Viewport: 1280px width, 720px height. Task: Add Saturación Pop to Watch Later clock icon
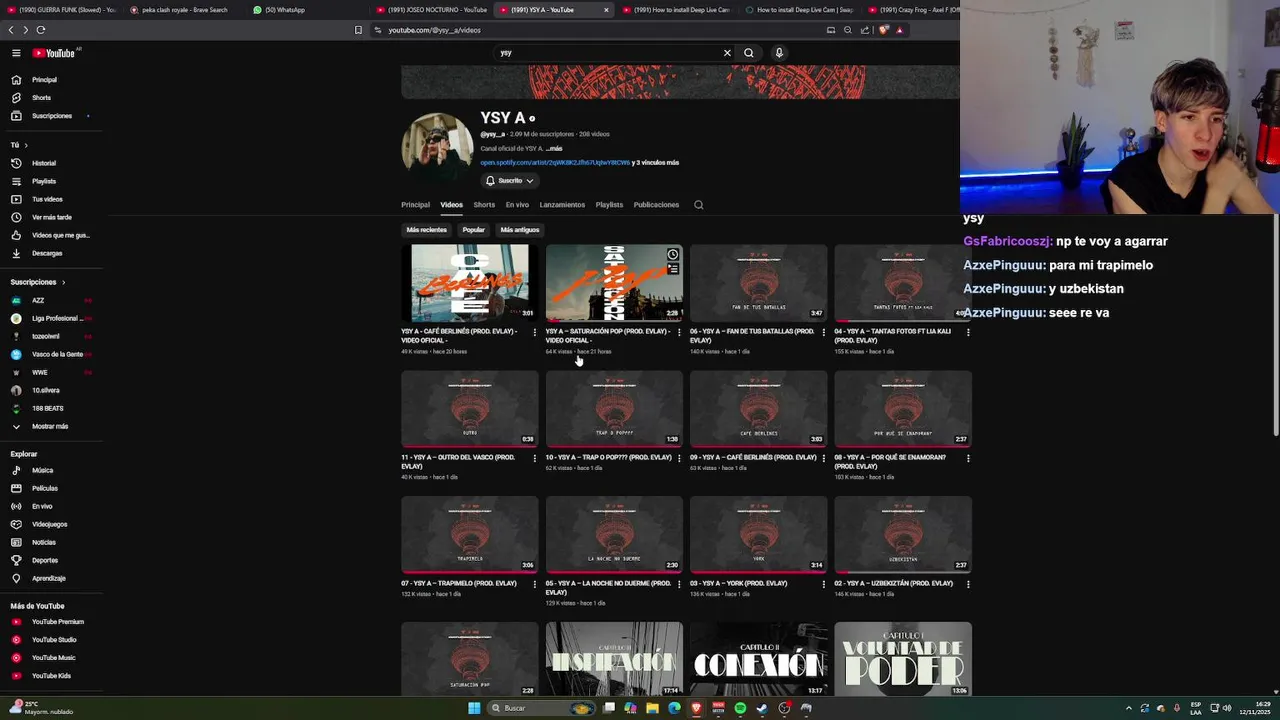coord(673,255)
